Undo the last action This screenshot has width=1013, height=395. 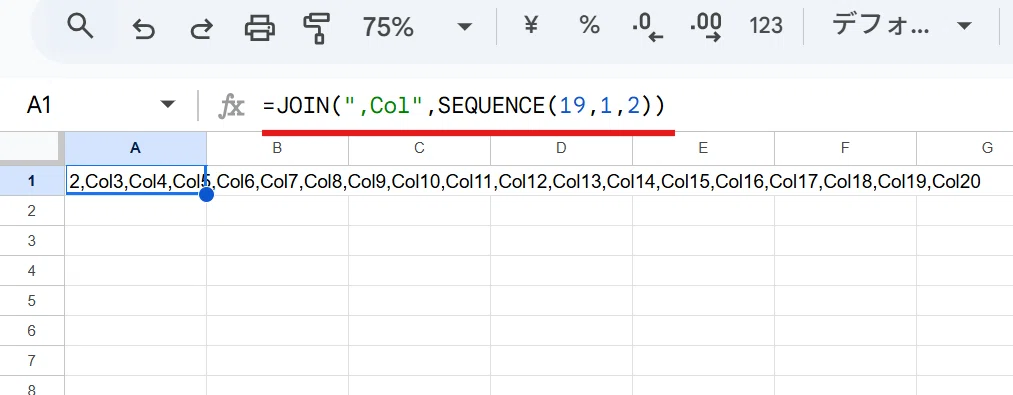tap(143, 27)
